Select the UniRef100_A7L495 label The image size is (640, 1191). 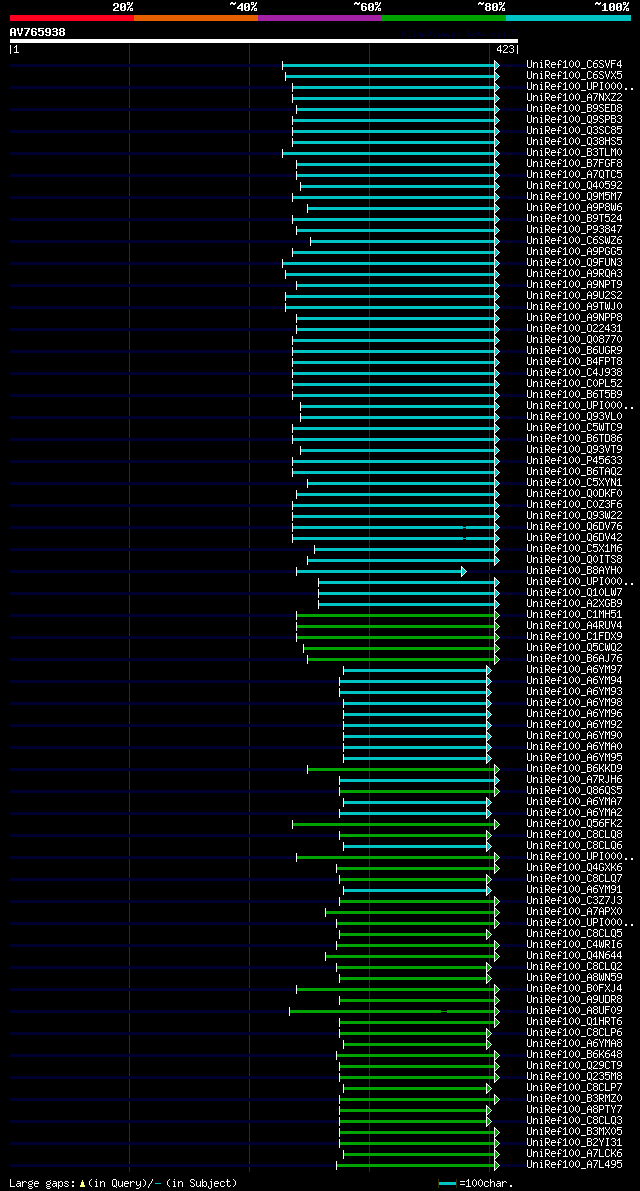[x=574, y=1166]
